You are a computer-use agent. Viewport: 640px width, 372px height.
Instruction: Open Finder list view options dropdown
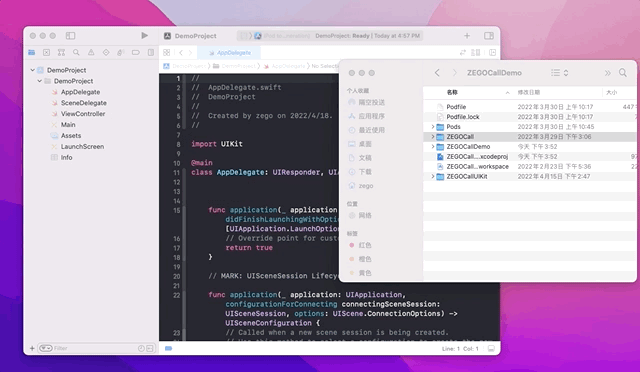tap(559, 73)
